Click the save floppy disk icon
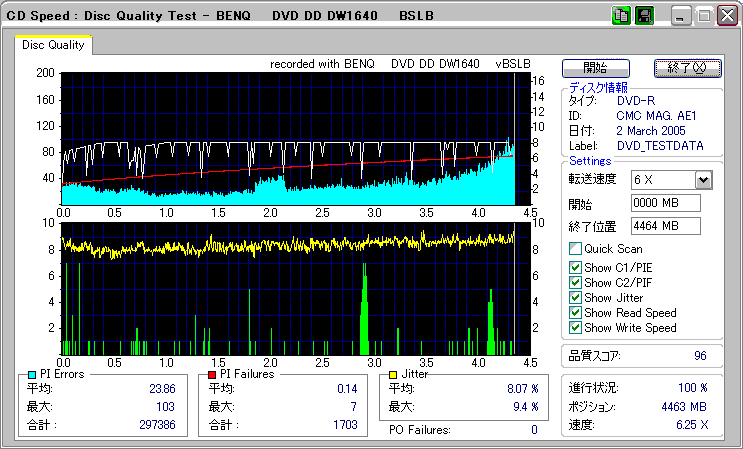Image resolution: width=743 pixels, height=449 pixels. tap(644, 16)
